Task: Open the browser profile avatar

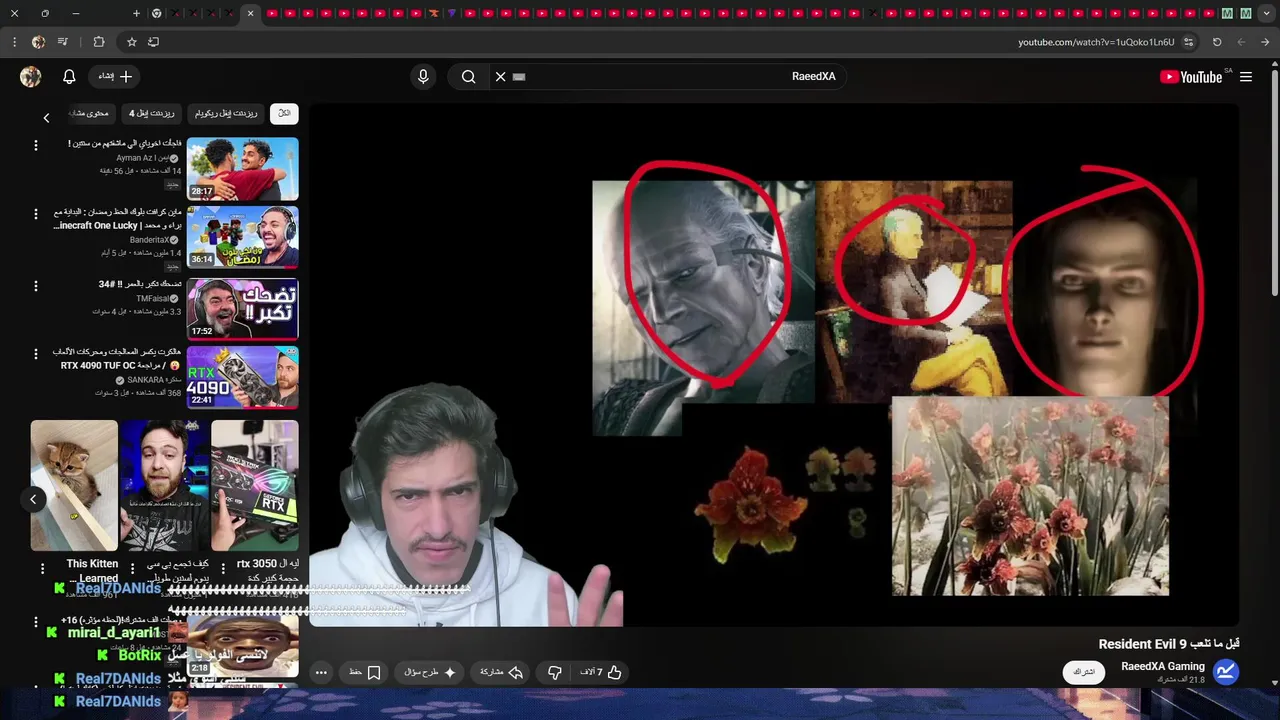Action: [x=38, y=42]
